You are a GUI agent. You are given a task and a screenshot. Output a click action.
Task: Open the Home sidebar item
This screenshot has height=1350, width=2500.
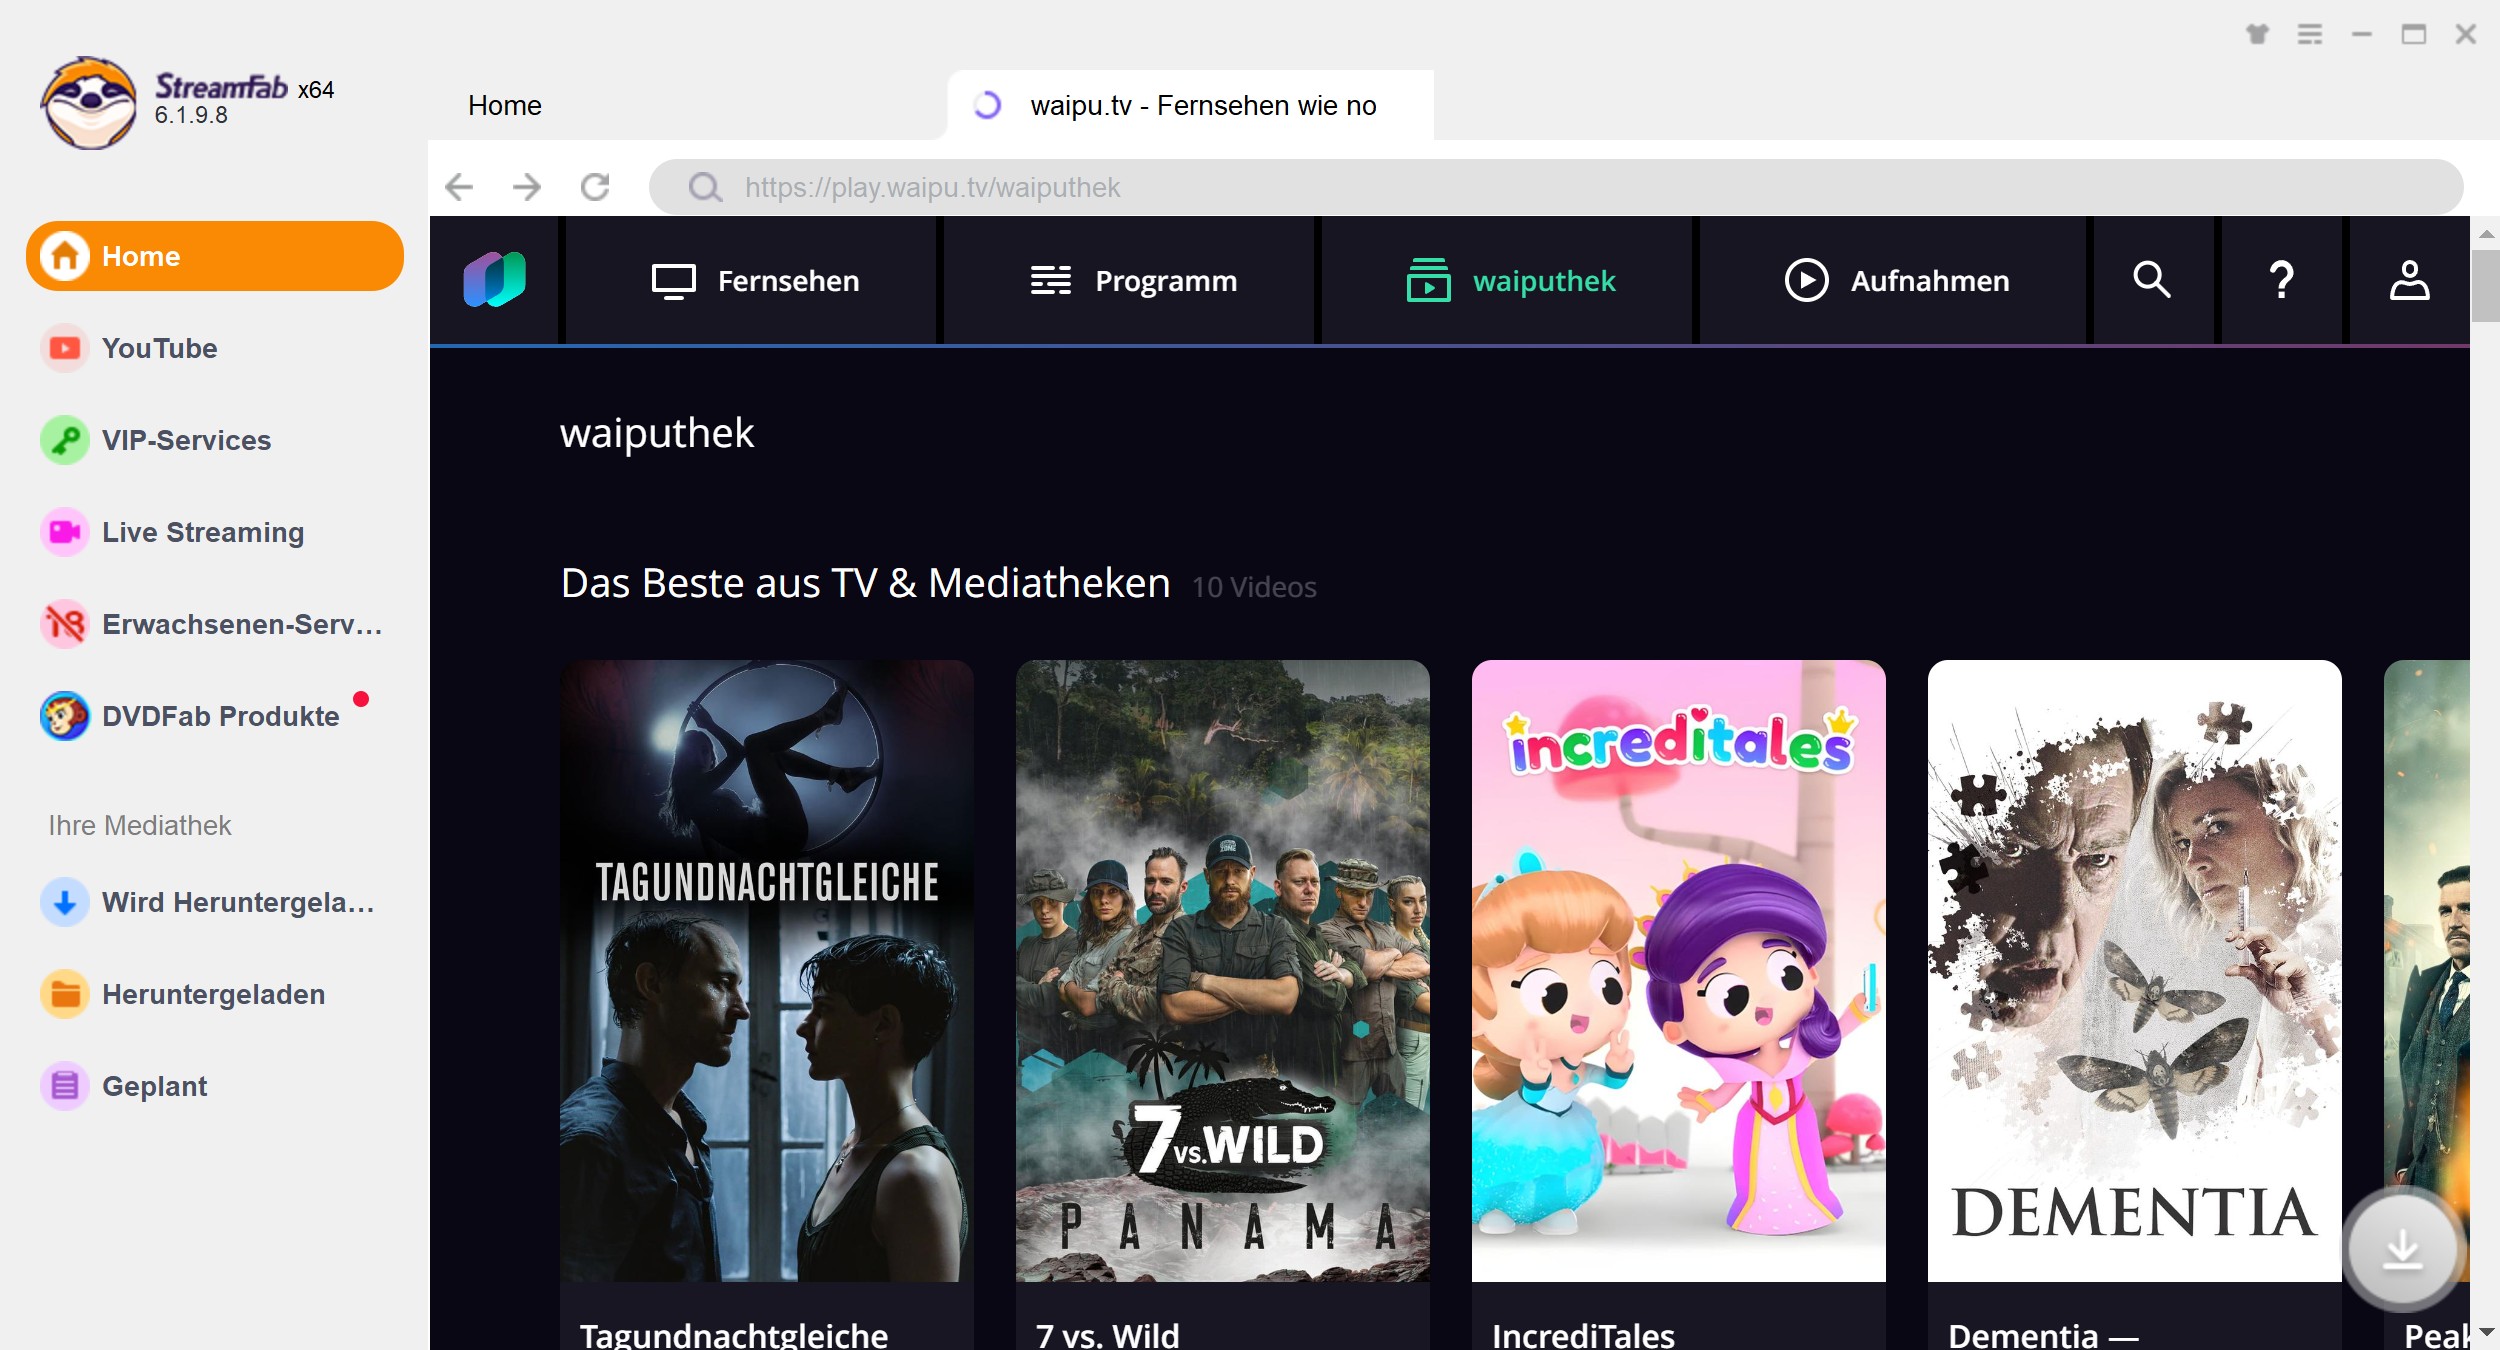point(215,256)
